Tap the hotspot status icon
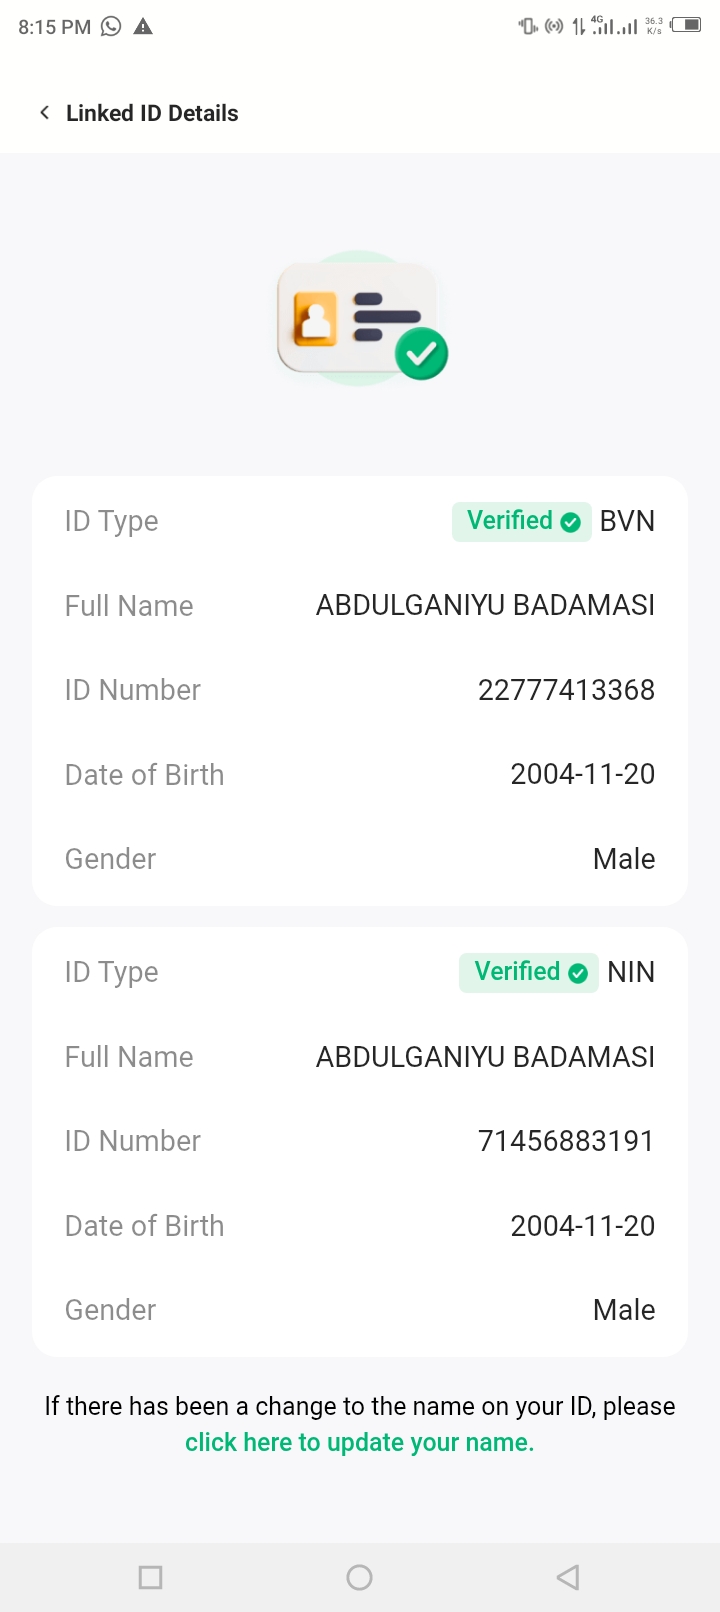The image size is (720, 1612). [554, 26]
